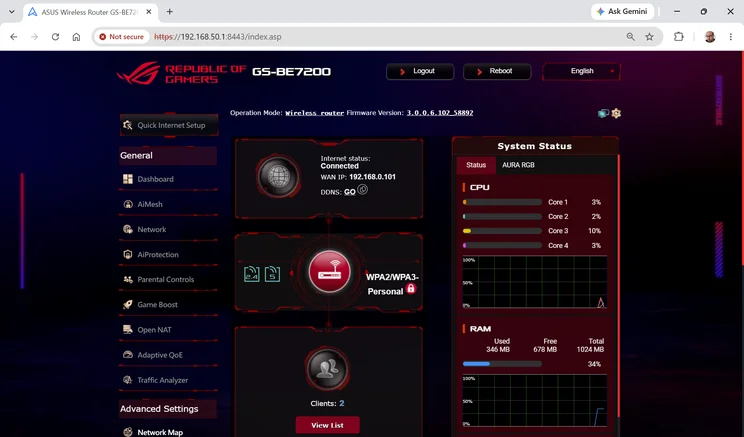Click the Network globe sidebar icon
Viewport: 744px width, 437px height.
click(128, 229)
